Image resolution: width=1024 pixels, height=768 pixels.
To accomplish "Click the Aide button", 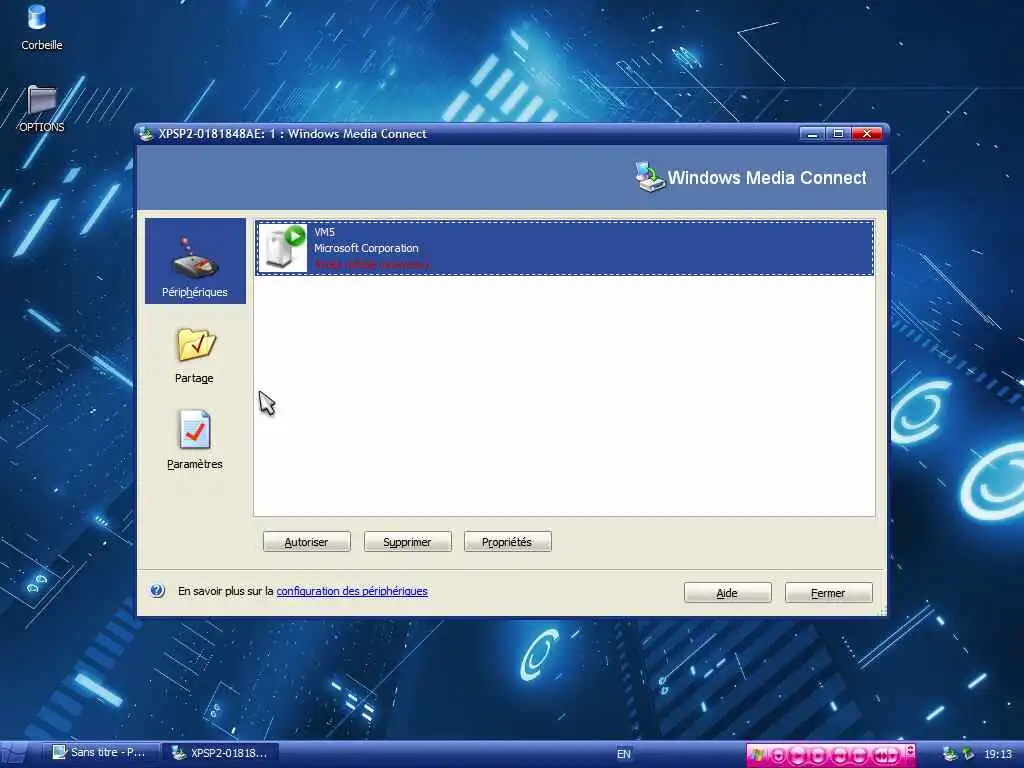I will click(728, 592).
